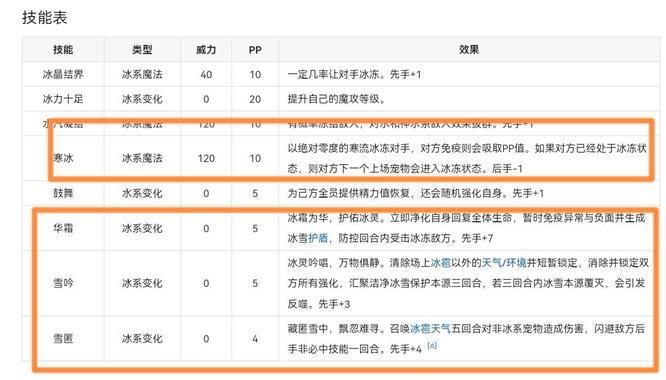Click the skill name 雪匿
The height and width of the screenshot is (380, 666).
point(63,338)
